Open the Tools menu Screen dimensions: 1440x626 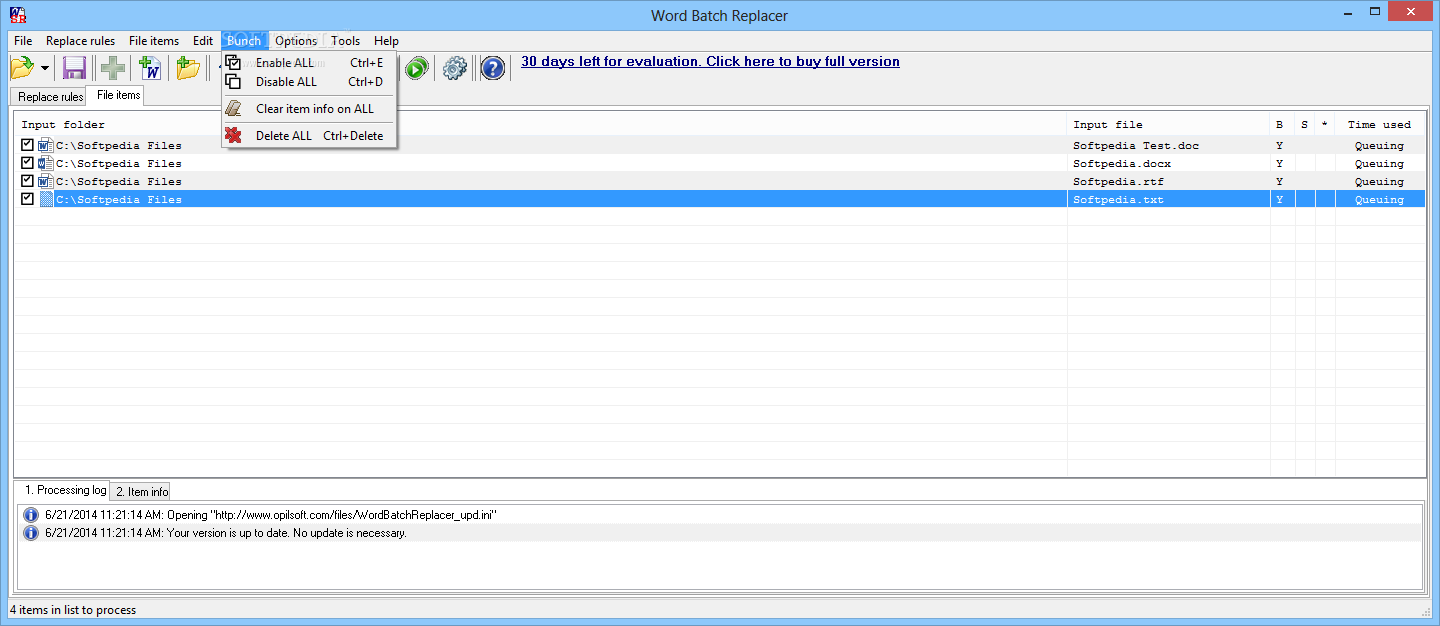(346, 41)
